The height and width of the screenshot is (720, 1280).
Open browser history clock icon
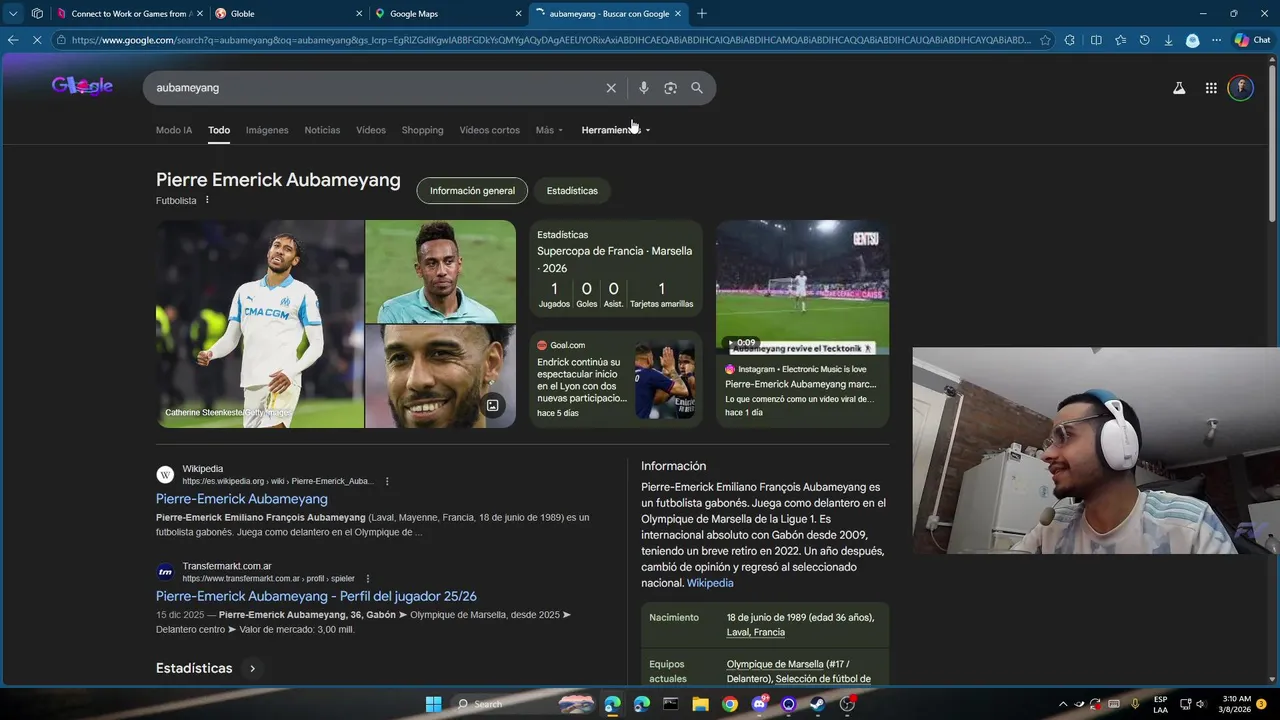pyautogui.click(x=1144, y=40)
